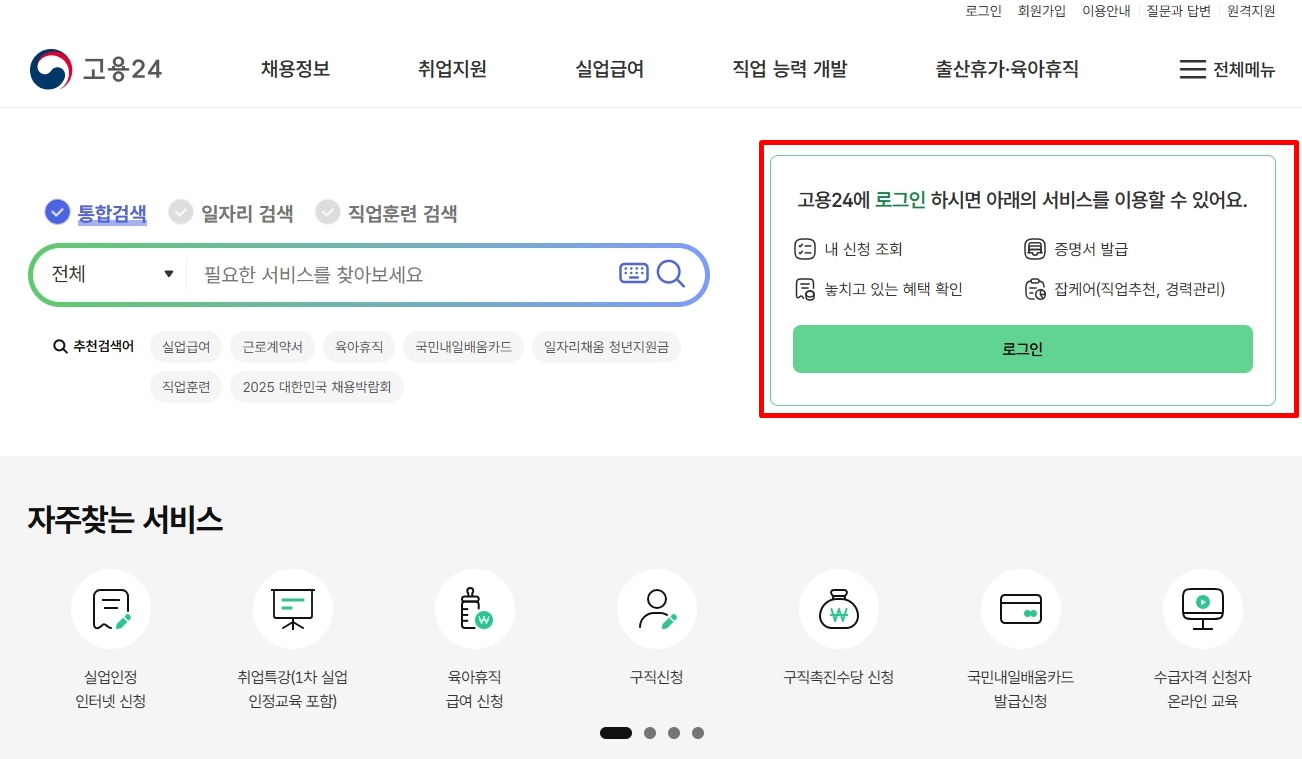Select the second carousel pagination dot
Viewport: 1302px width, 759px height.
pos(649,733)
